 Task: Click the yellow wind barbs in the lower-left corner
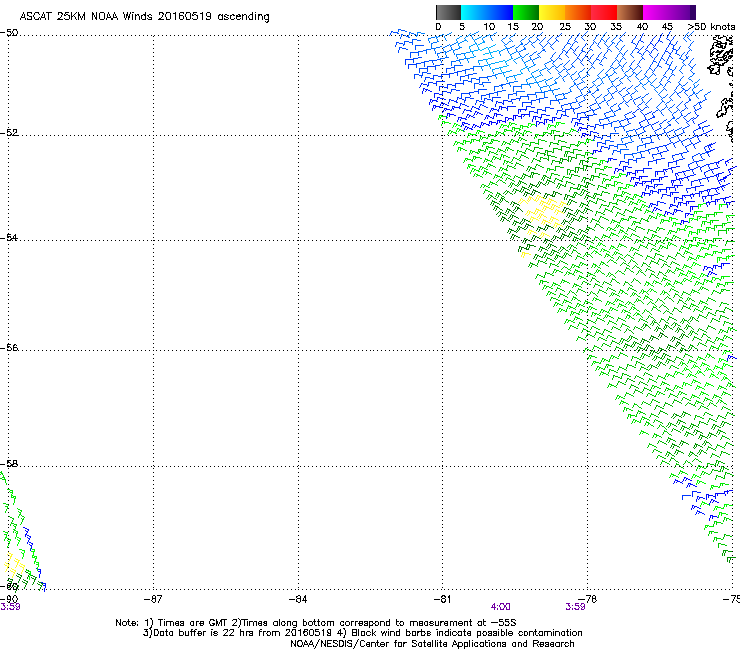[13, 564]
